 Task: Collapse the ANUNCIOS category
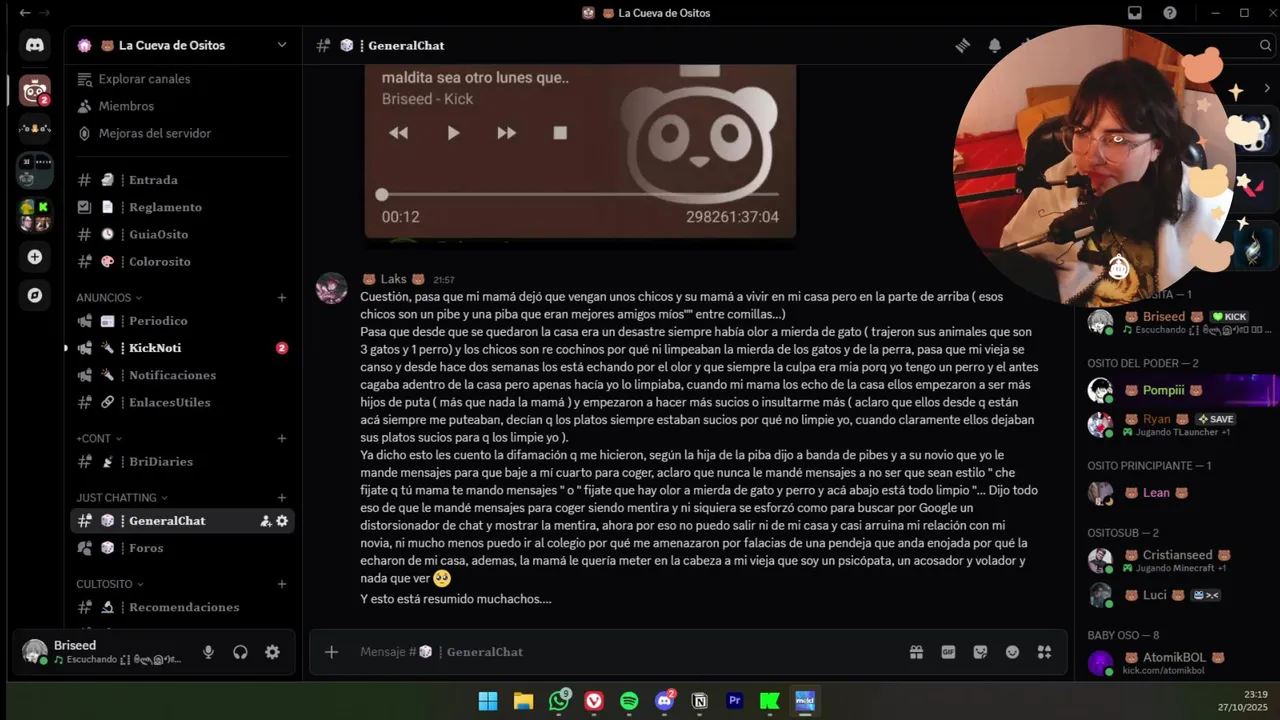109,298
